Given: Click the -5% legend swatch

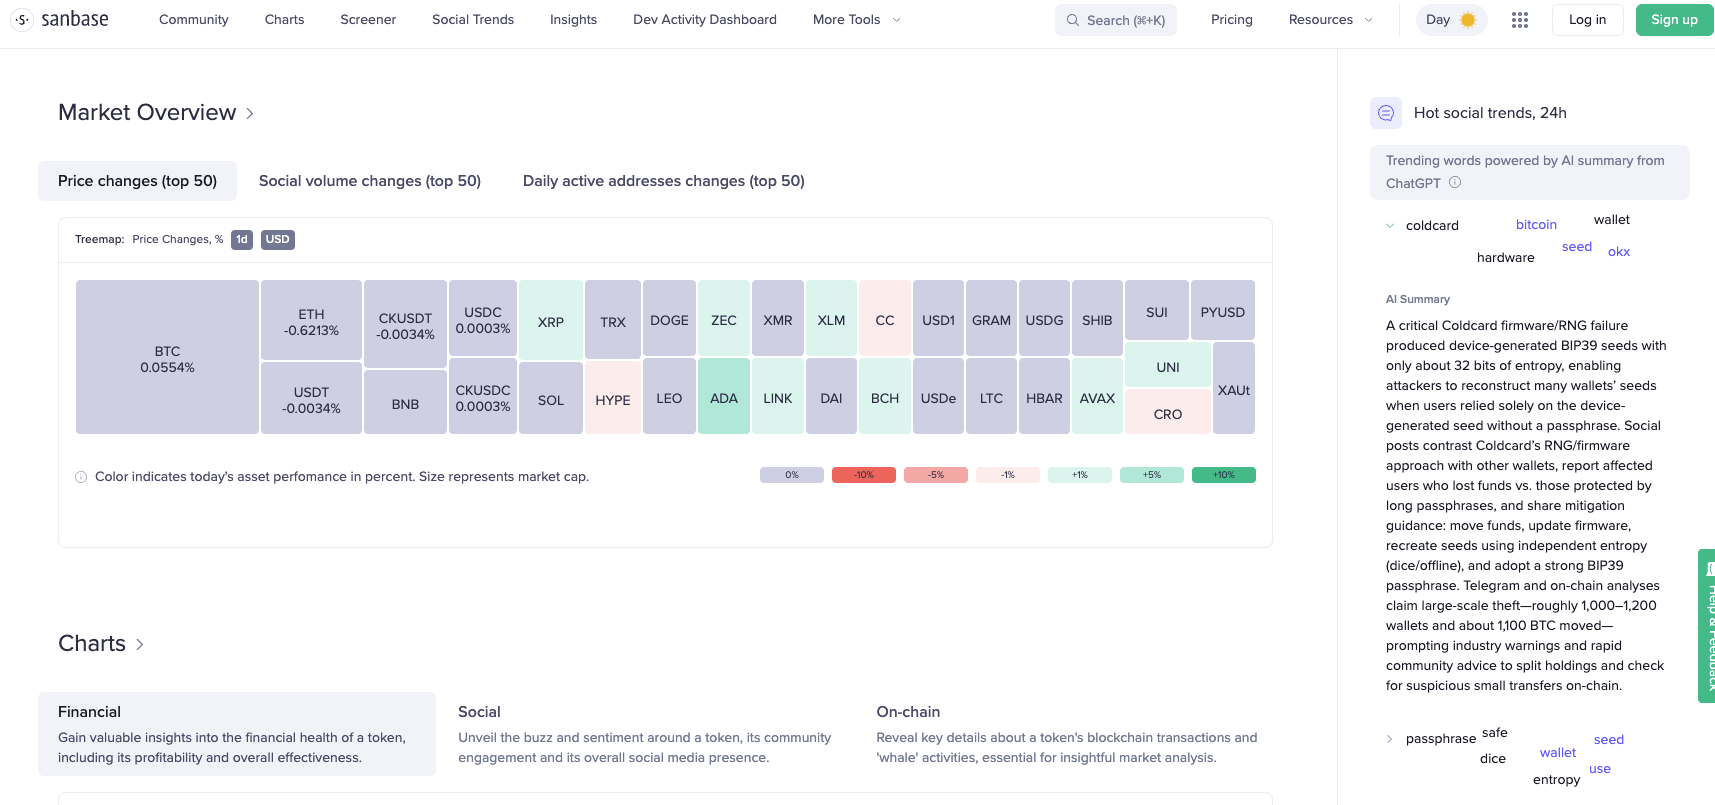Looking at the screenshot, I should [x=936, y=475].
